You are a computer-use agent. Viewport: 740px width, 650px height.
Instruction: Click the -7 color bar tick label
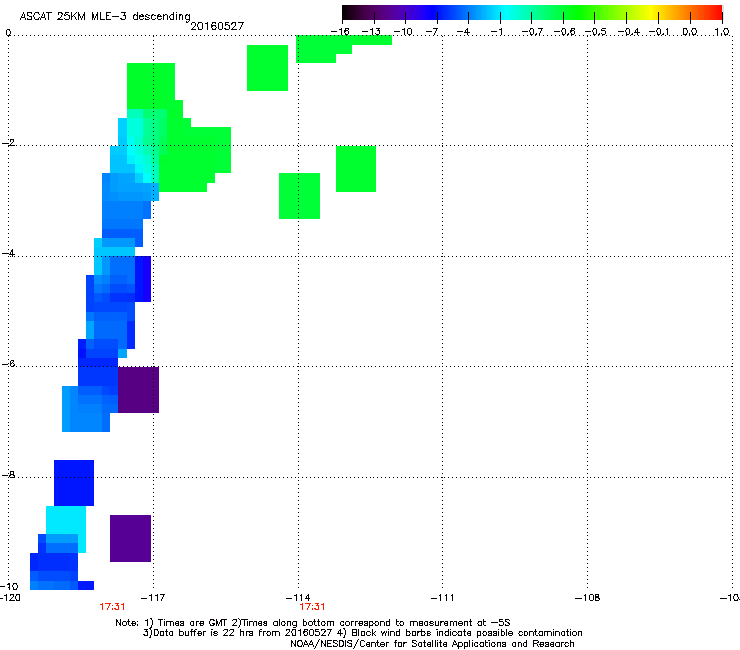tap(432, 32)
